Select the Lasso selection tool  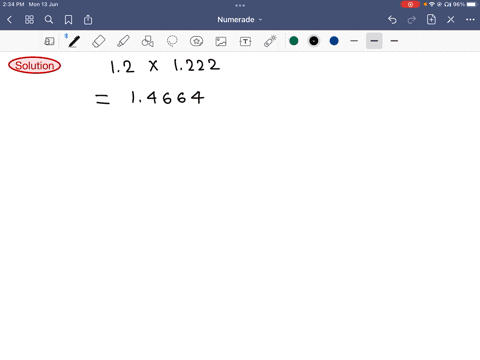(172, 41)
